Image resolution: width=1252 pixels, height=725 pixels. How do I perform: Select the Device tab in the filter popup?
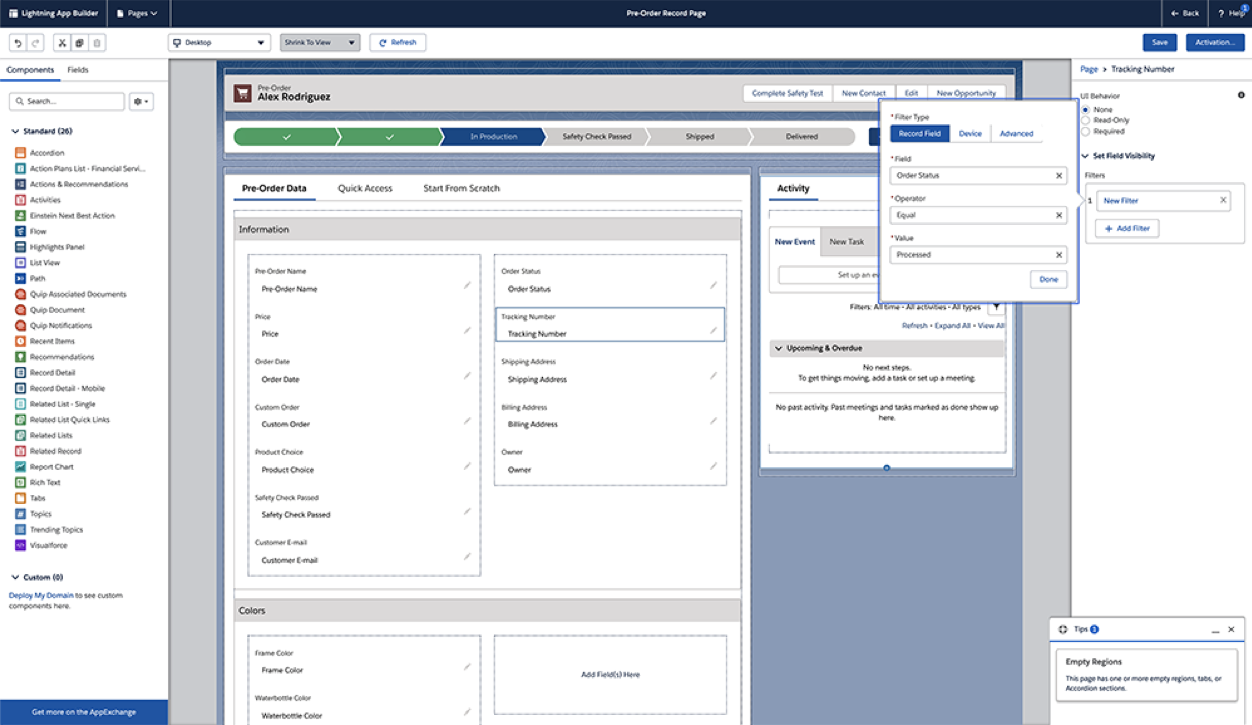pos(970,132)
